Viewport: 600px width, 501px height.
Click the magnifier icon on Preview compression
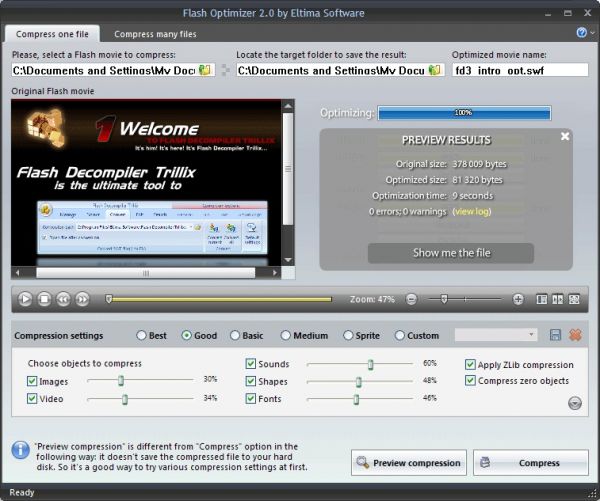362,462
